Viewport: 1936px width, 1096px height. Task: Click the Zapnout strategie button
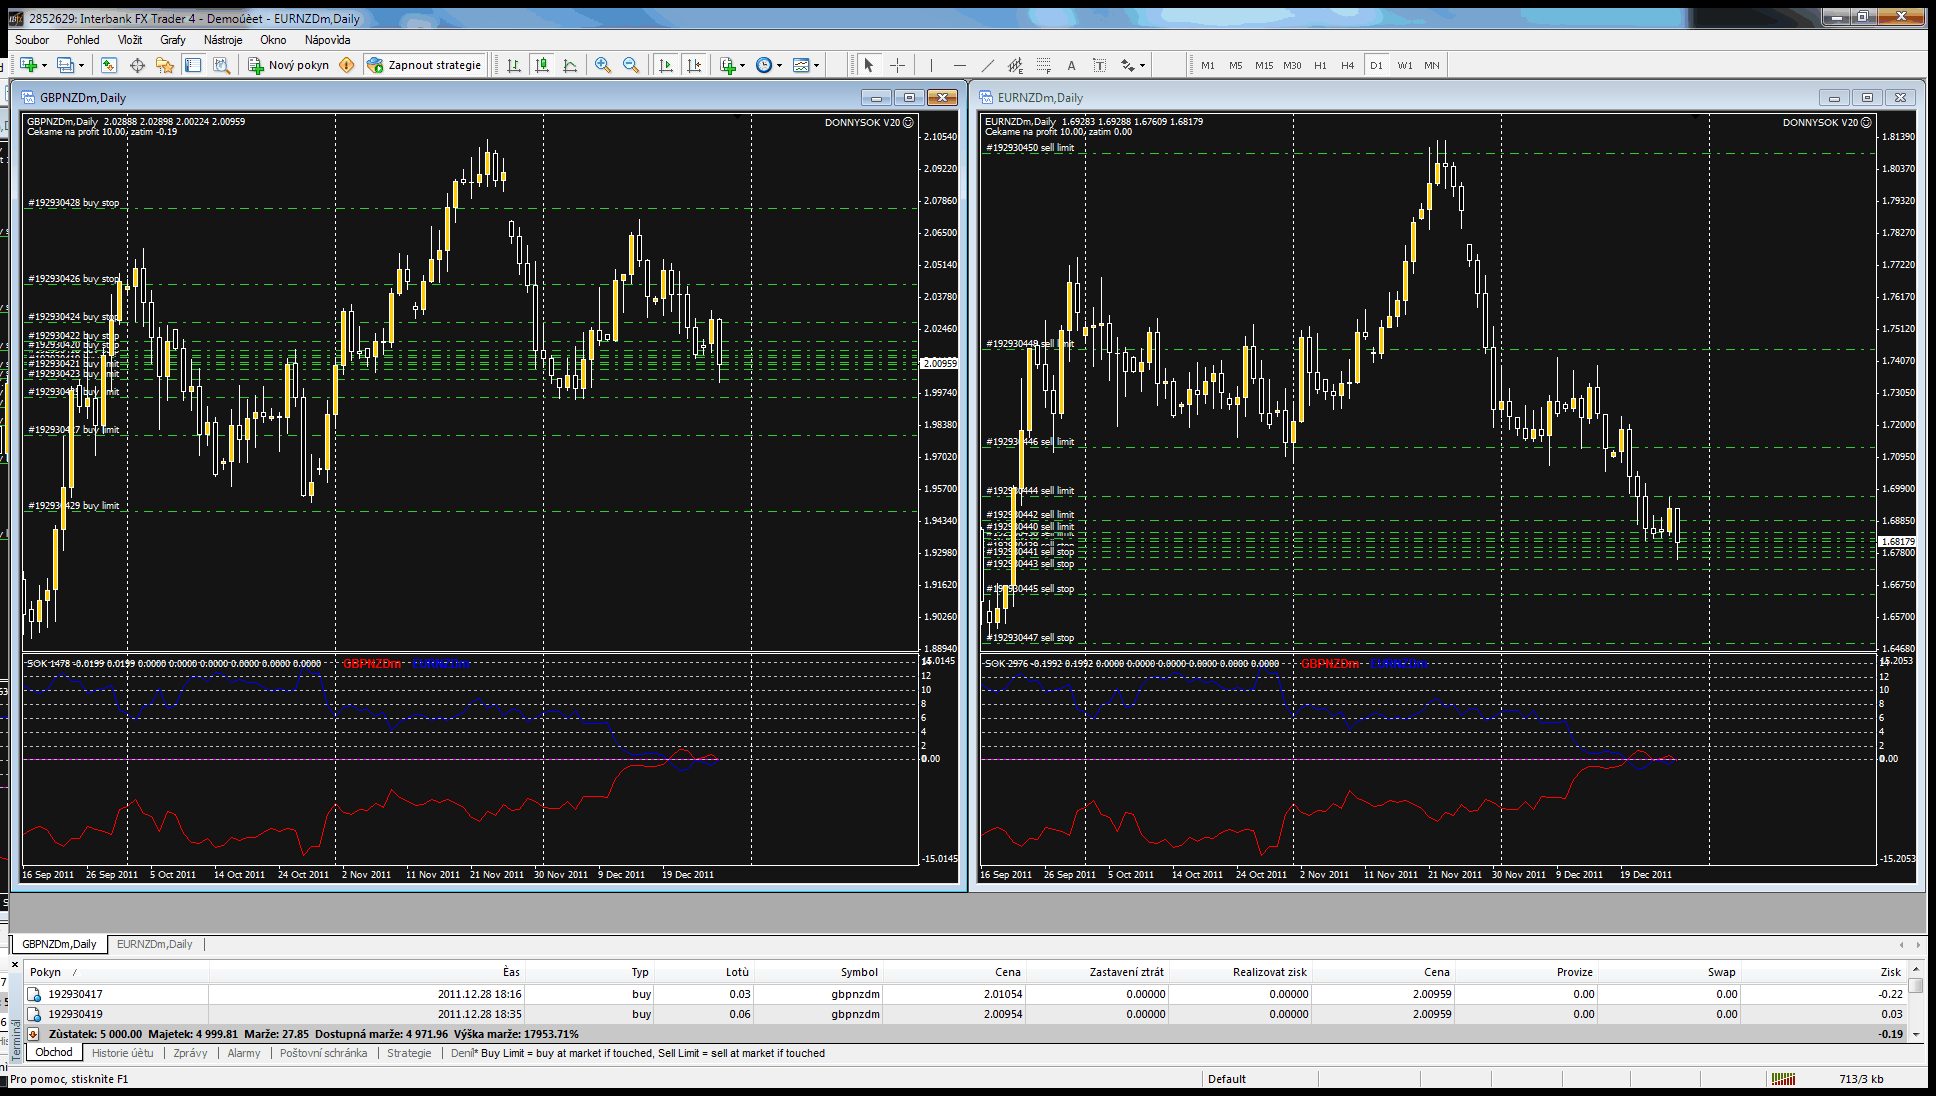pyautogui.click(x=425, y=65)
